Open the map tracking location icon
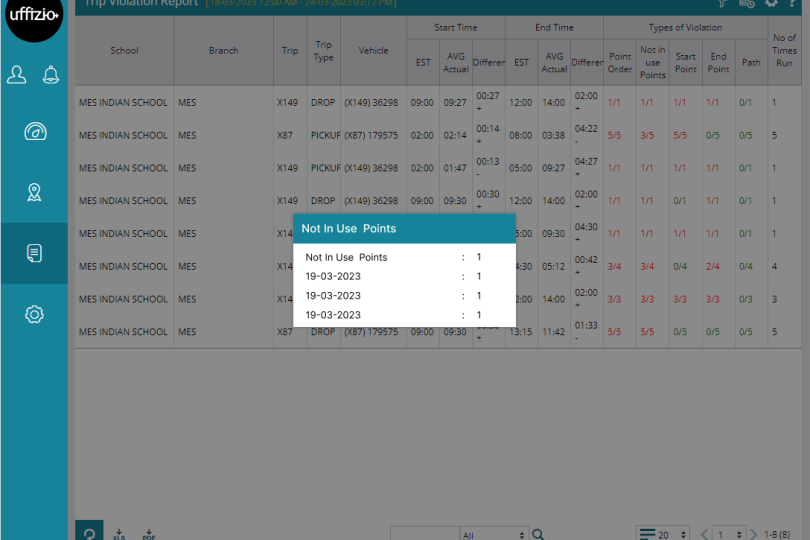The image size is (810, 540). 34,193
